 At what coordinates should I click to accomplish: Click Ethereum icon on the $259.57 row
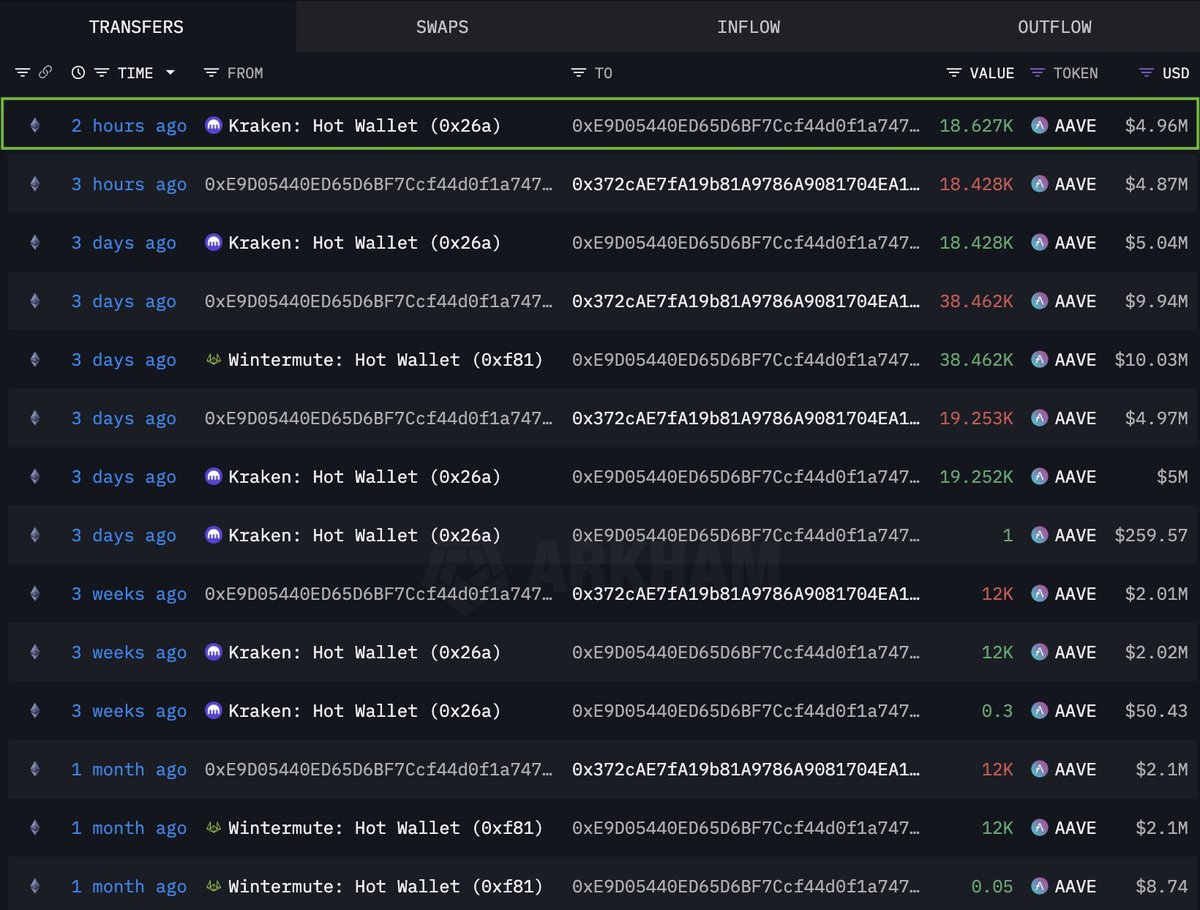click(x=35, y=535)
